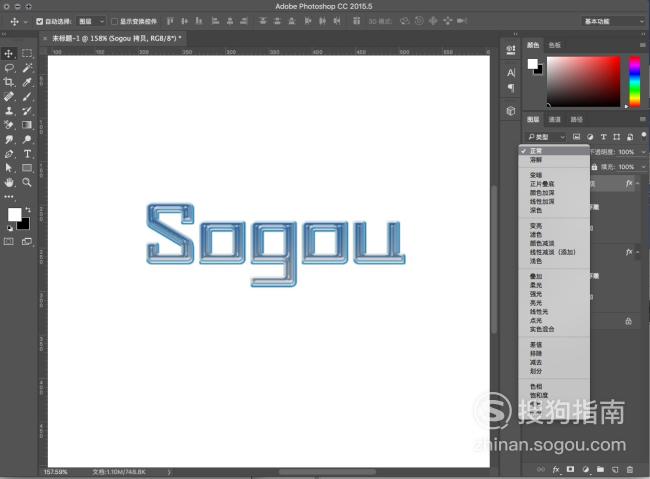
Task: Click the add layer style fx button
Action: (556, 469)
